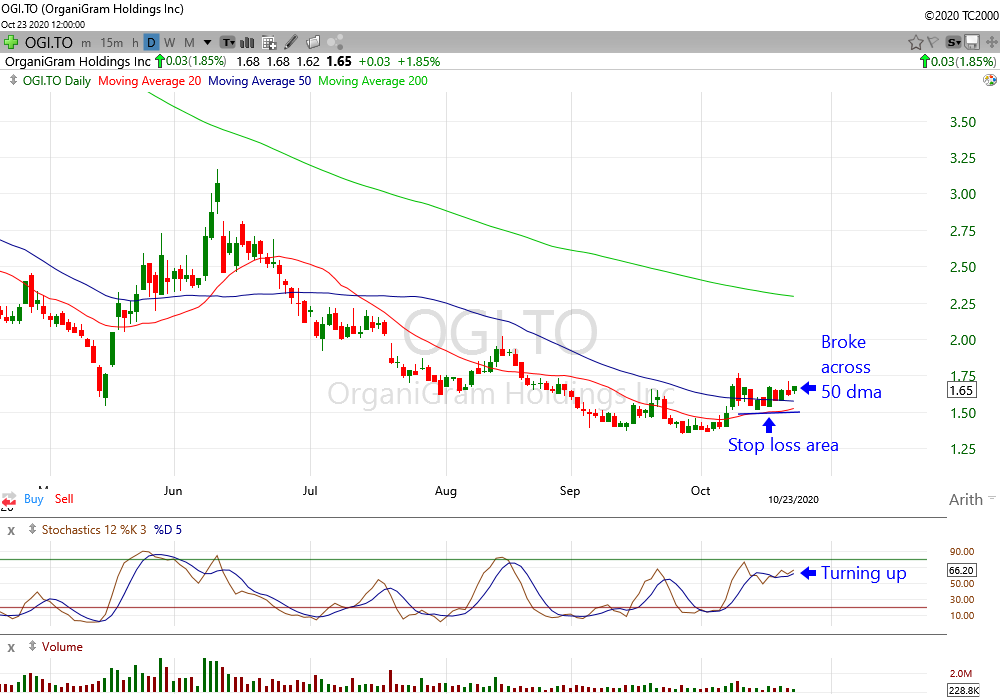This screenshot has width=1000, height=700.
Task: Open the drawing tools pencil icon
Action: pos(291,42)
